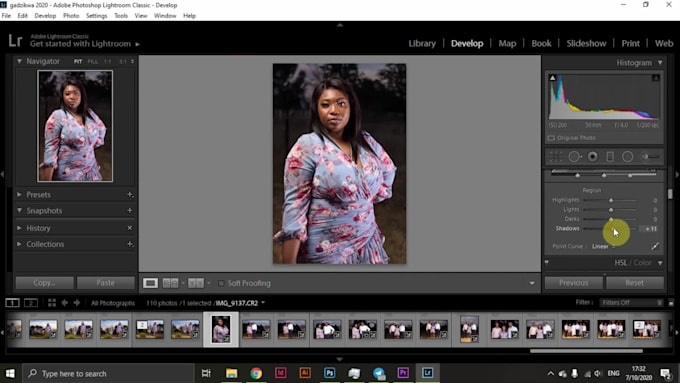680x383 pixels.
Task: Switch to the Print module
Action: point(631,43)
